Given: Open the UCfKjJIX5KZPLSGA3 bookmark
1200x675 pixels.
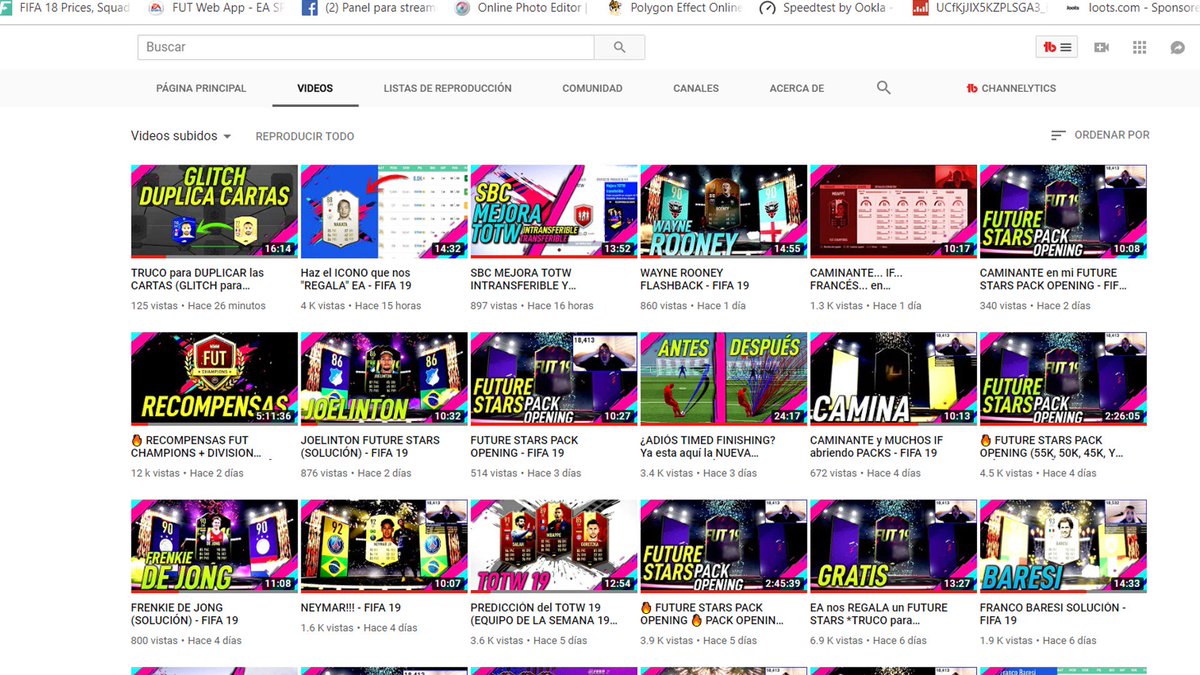Looking at the screenshot, I should 978,8.
